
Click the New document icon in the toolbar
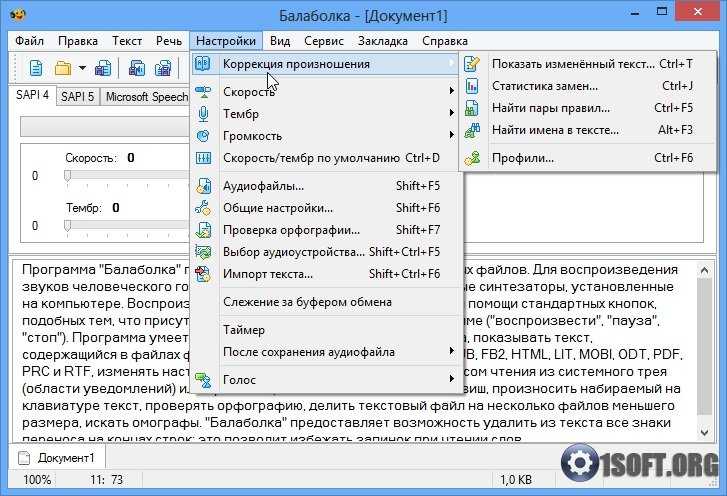click(36, 68)
